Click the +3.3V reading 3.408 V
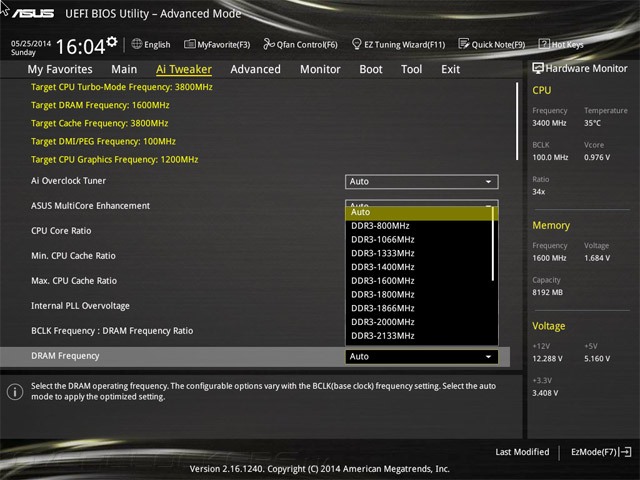640x480 pixels. point(545,393)
